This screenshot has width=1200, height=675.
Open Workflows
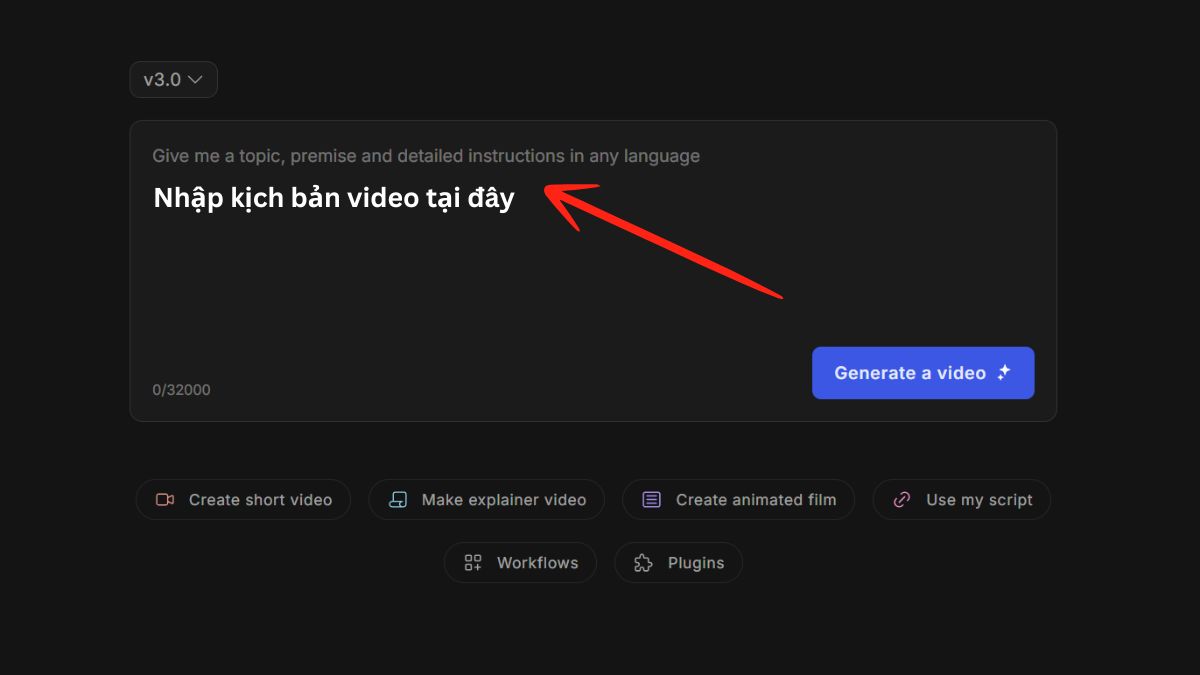(x=520, y=563)
